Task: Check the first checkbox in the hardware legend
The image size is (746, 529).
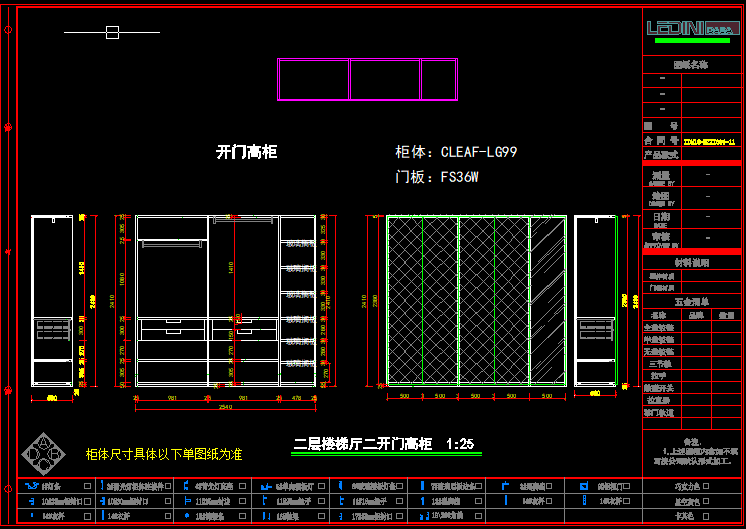Action: click(87, 486)
